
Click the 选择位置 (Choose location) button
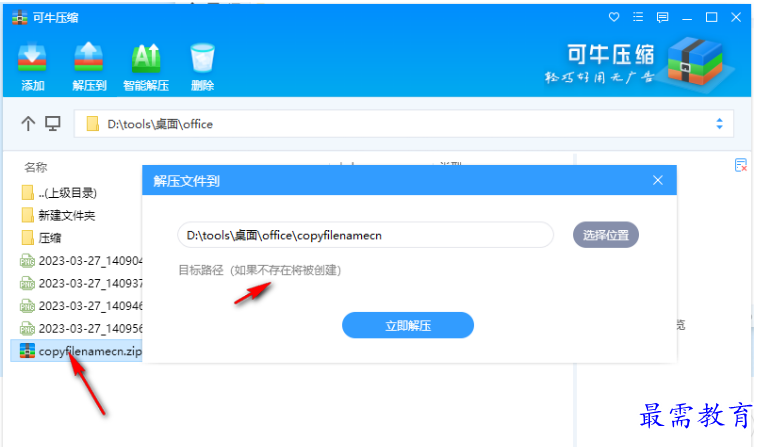pos(605,235)
